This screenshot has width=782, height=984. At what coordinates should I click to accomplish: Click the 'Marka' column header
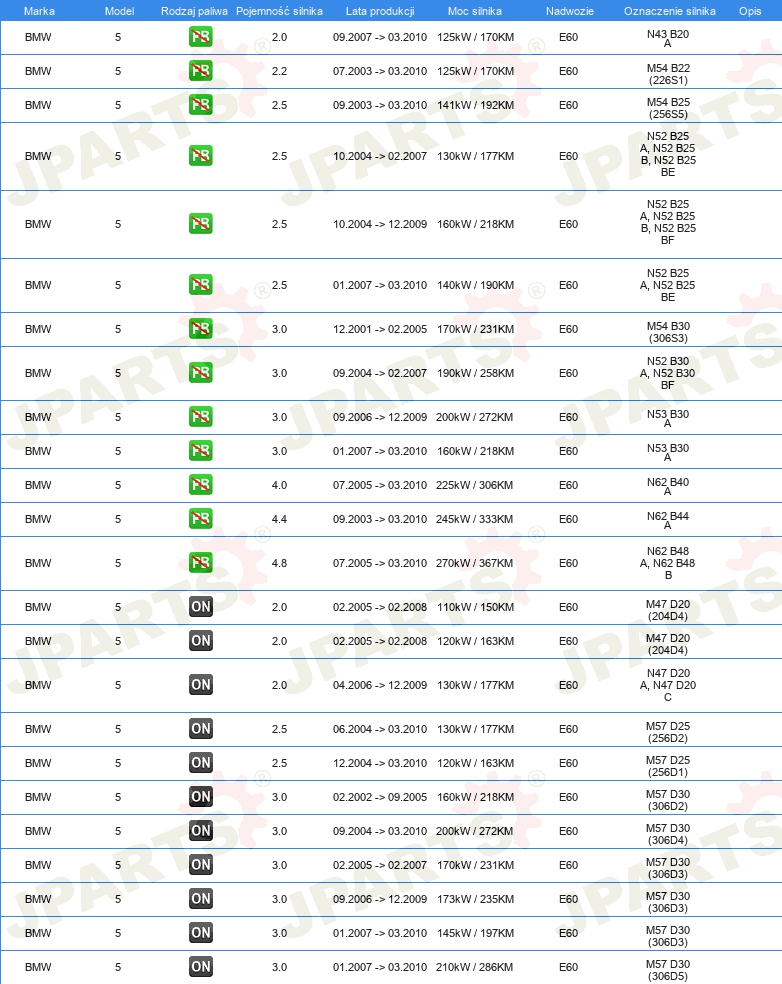click(39, 11)
